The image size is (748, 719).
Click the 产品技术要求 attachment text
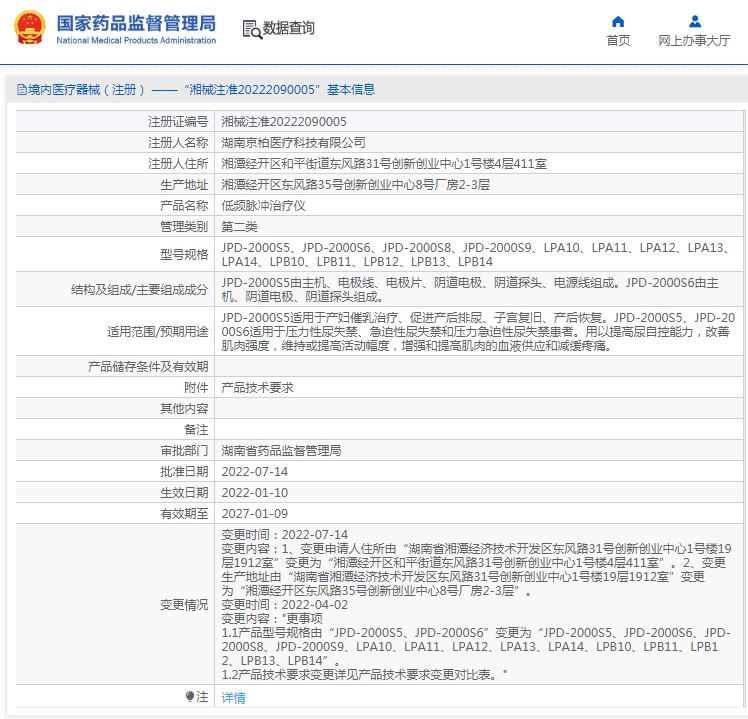tap(257, 387)
